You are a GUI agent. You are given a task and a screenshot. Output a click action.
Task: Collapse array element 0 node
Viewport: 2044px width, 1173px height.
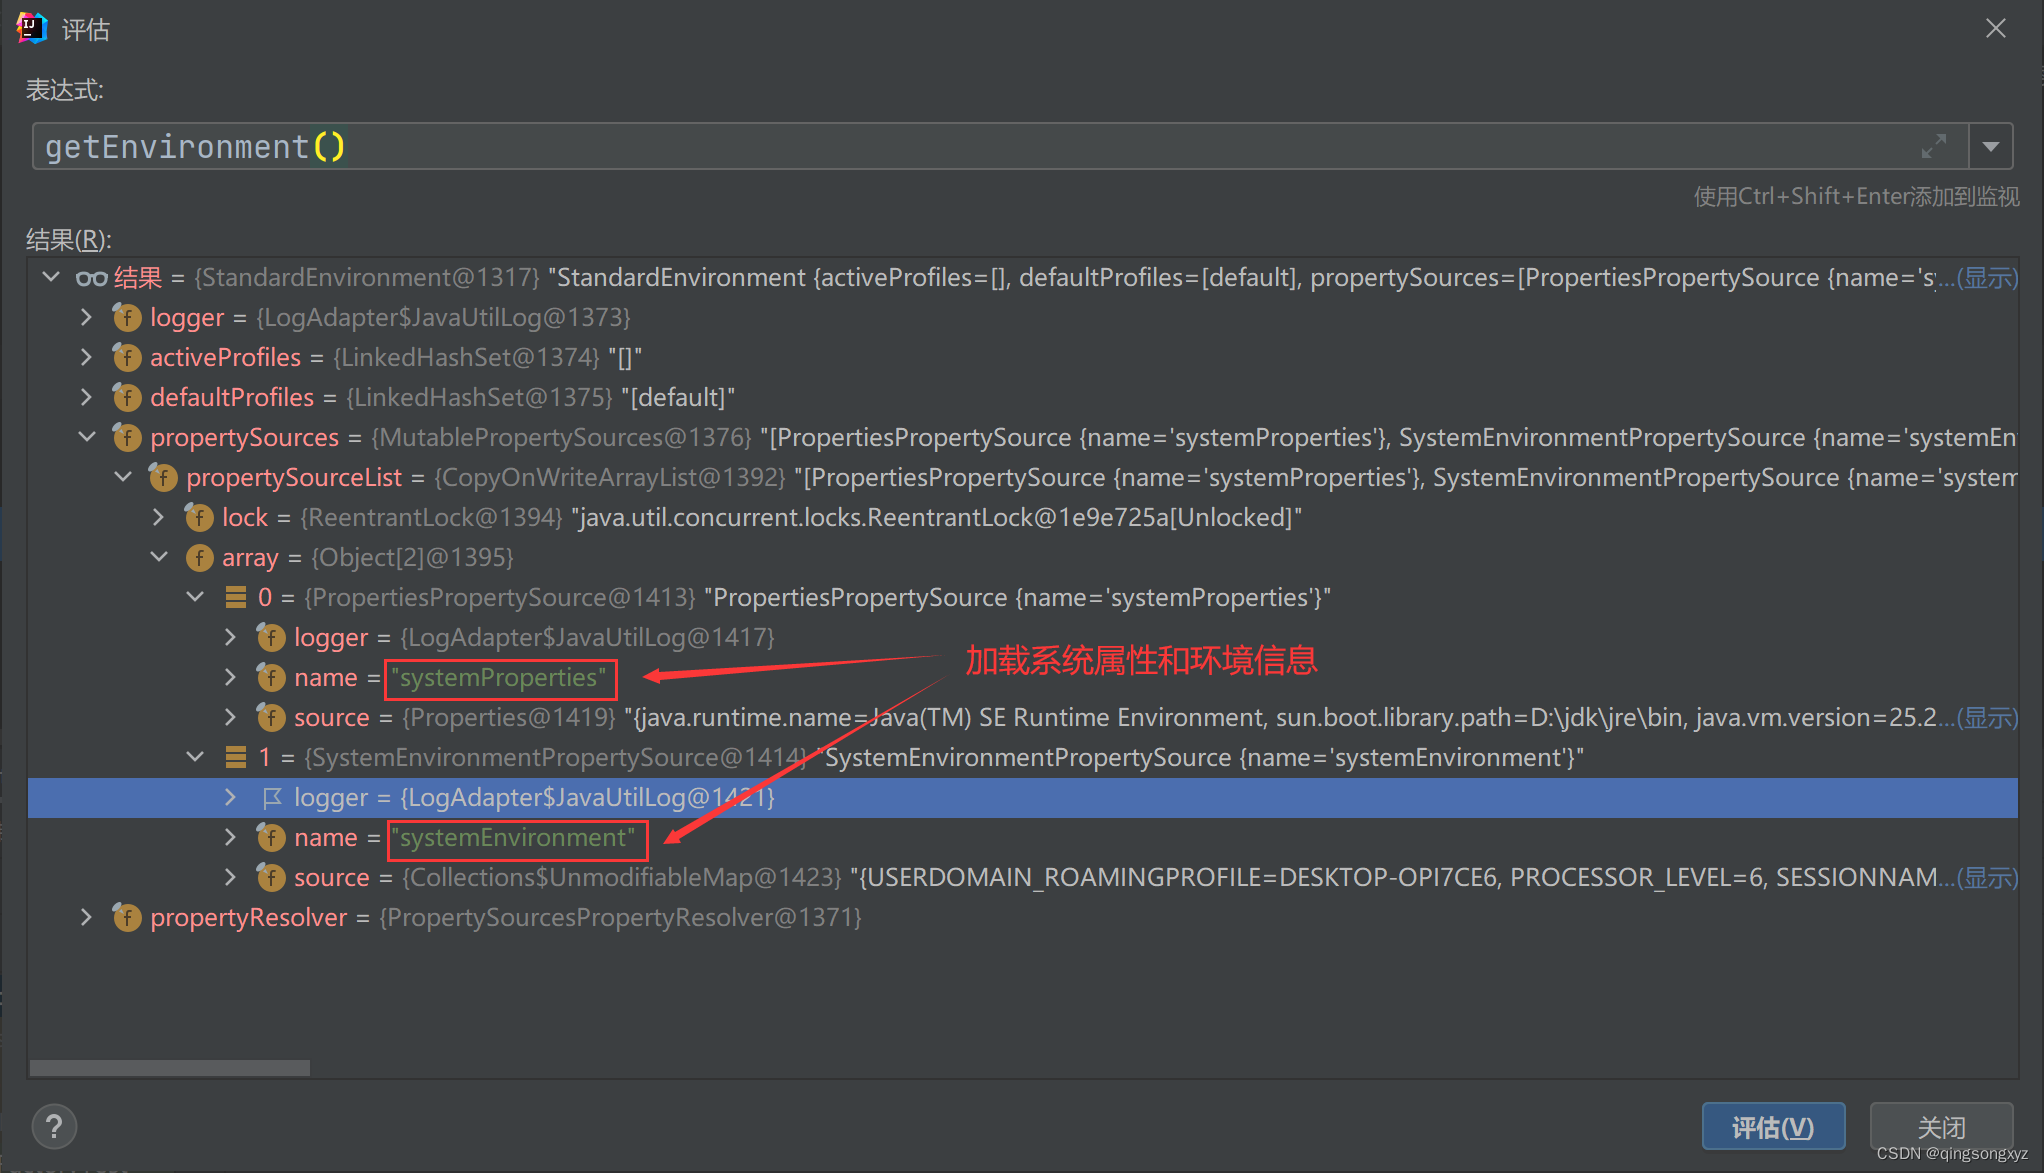[x=195, y=597]
